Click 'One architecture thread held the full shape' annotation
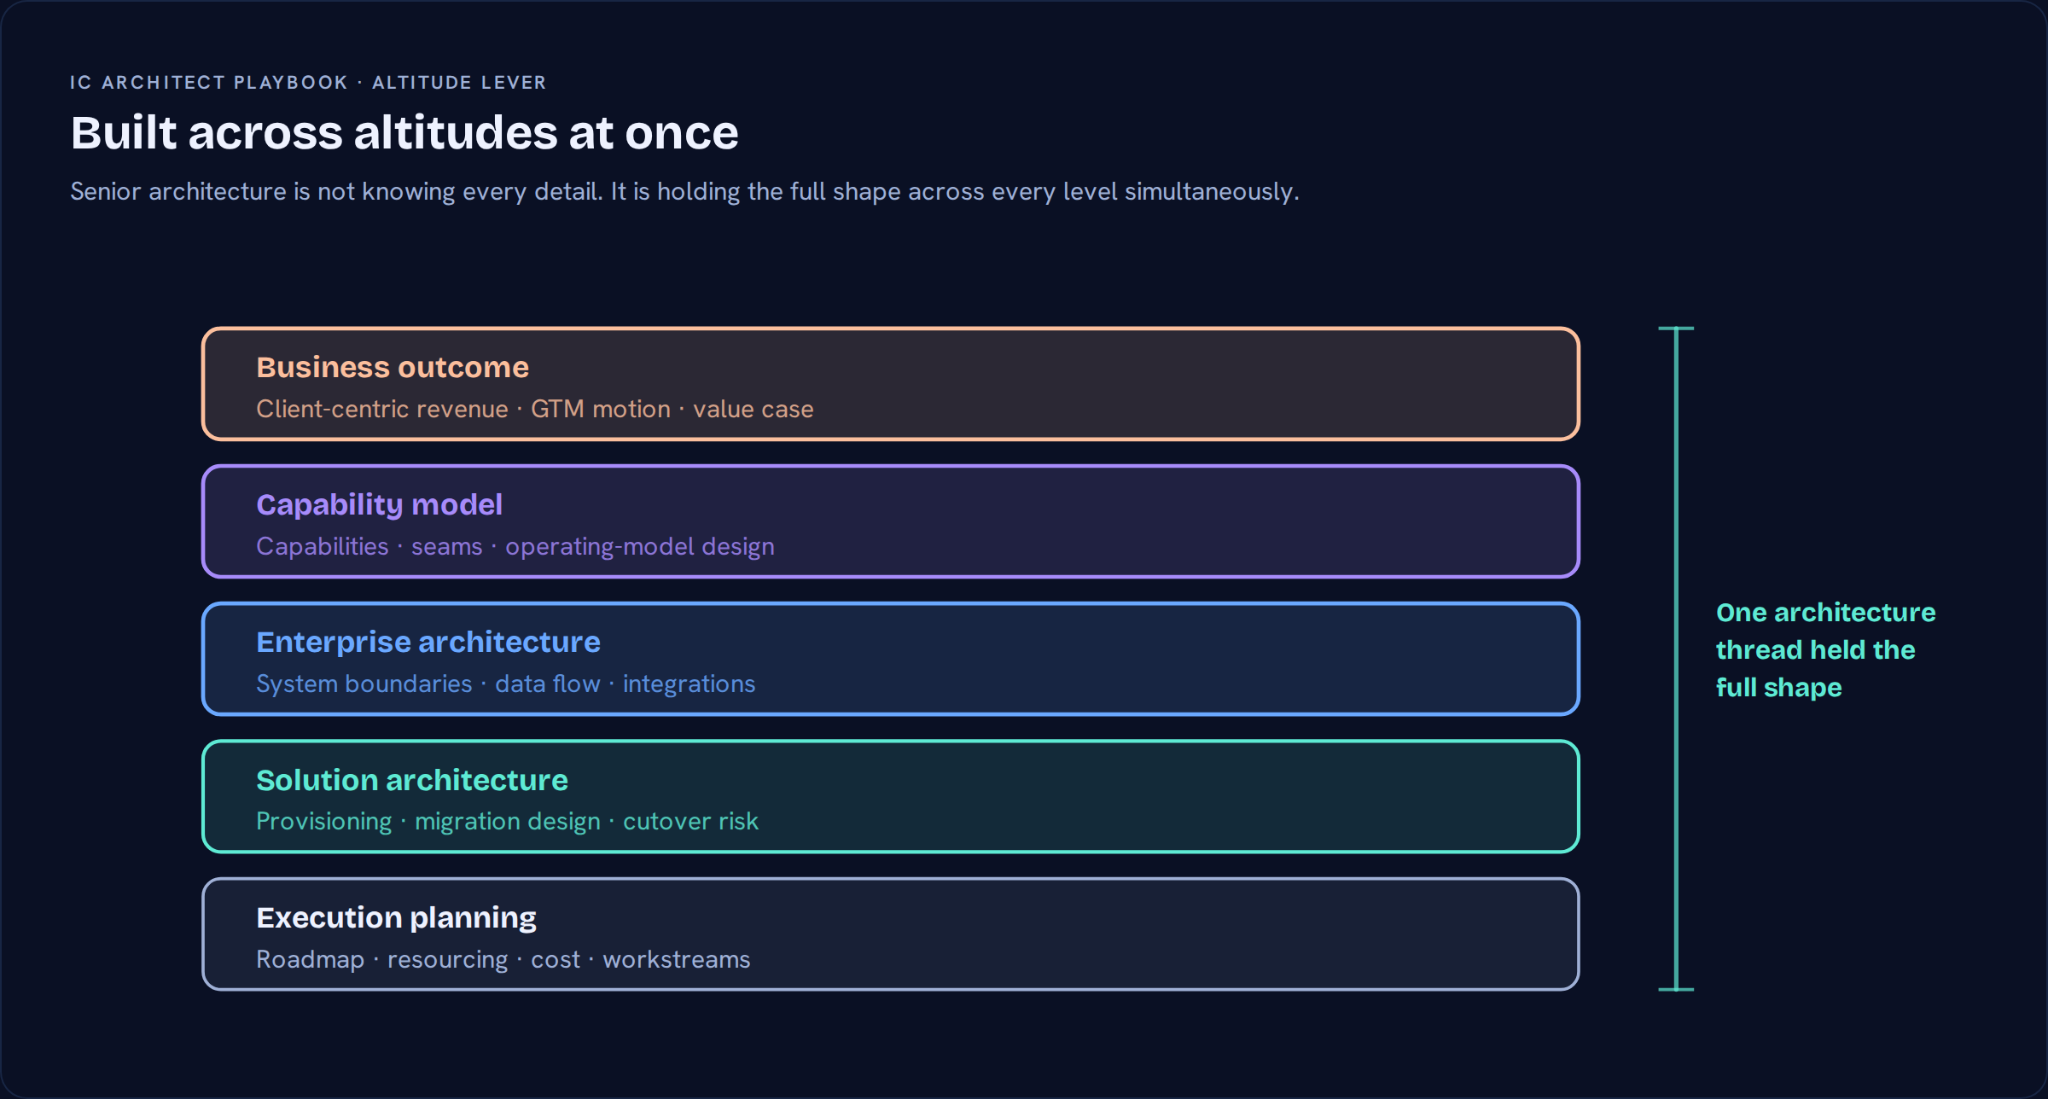2048x1099 pixels. 1825,650
